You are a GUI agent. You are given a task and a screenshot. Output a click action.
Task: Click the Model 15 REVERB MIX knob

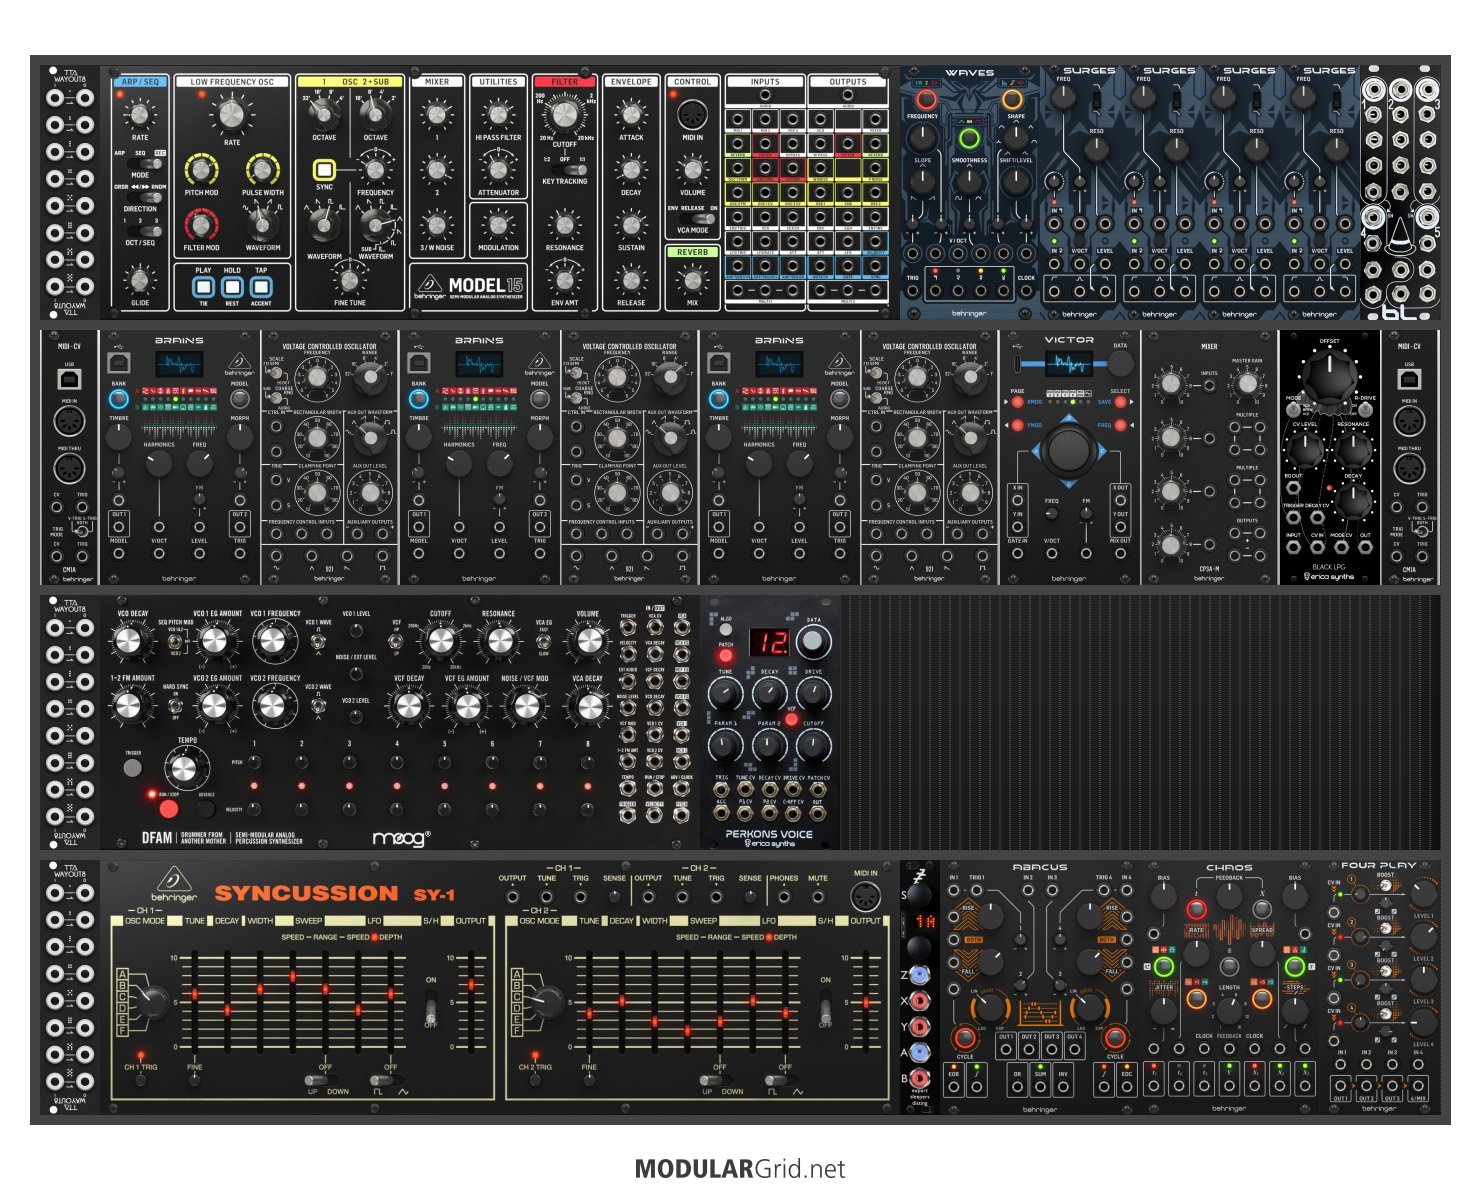(692, 279)
